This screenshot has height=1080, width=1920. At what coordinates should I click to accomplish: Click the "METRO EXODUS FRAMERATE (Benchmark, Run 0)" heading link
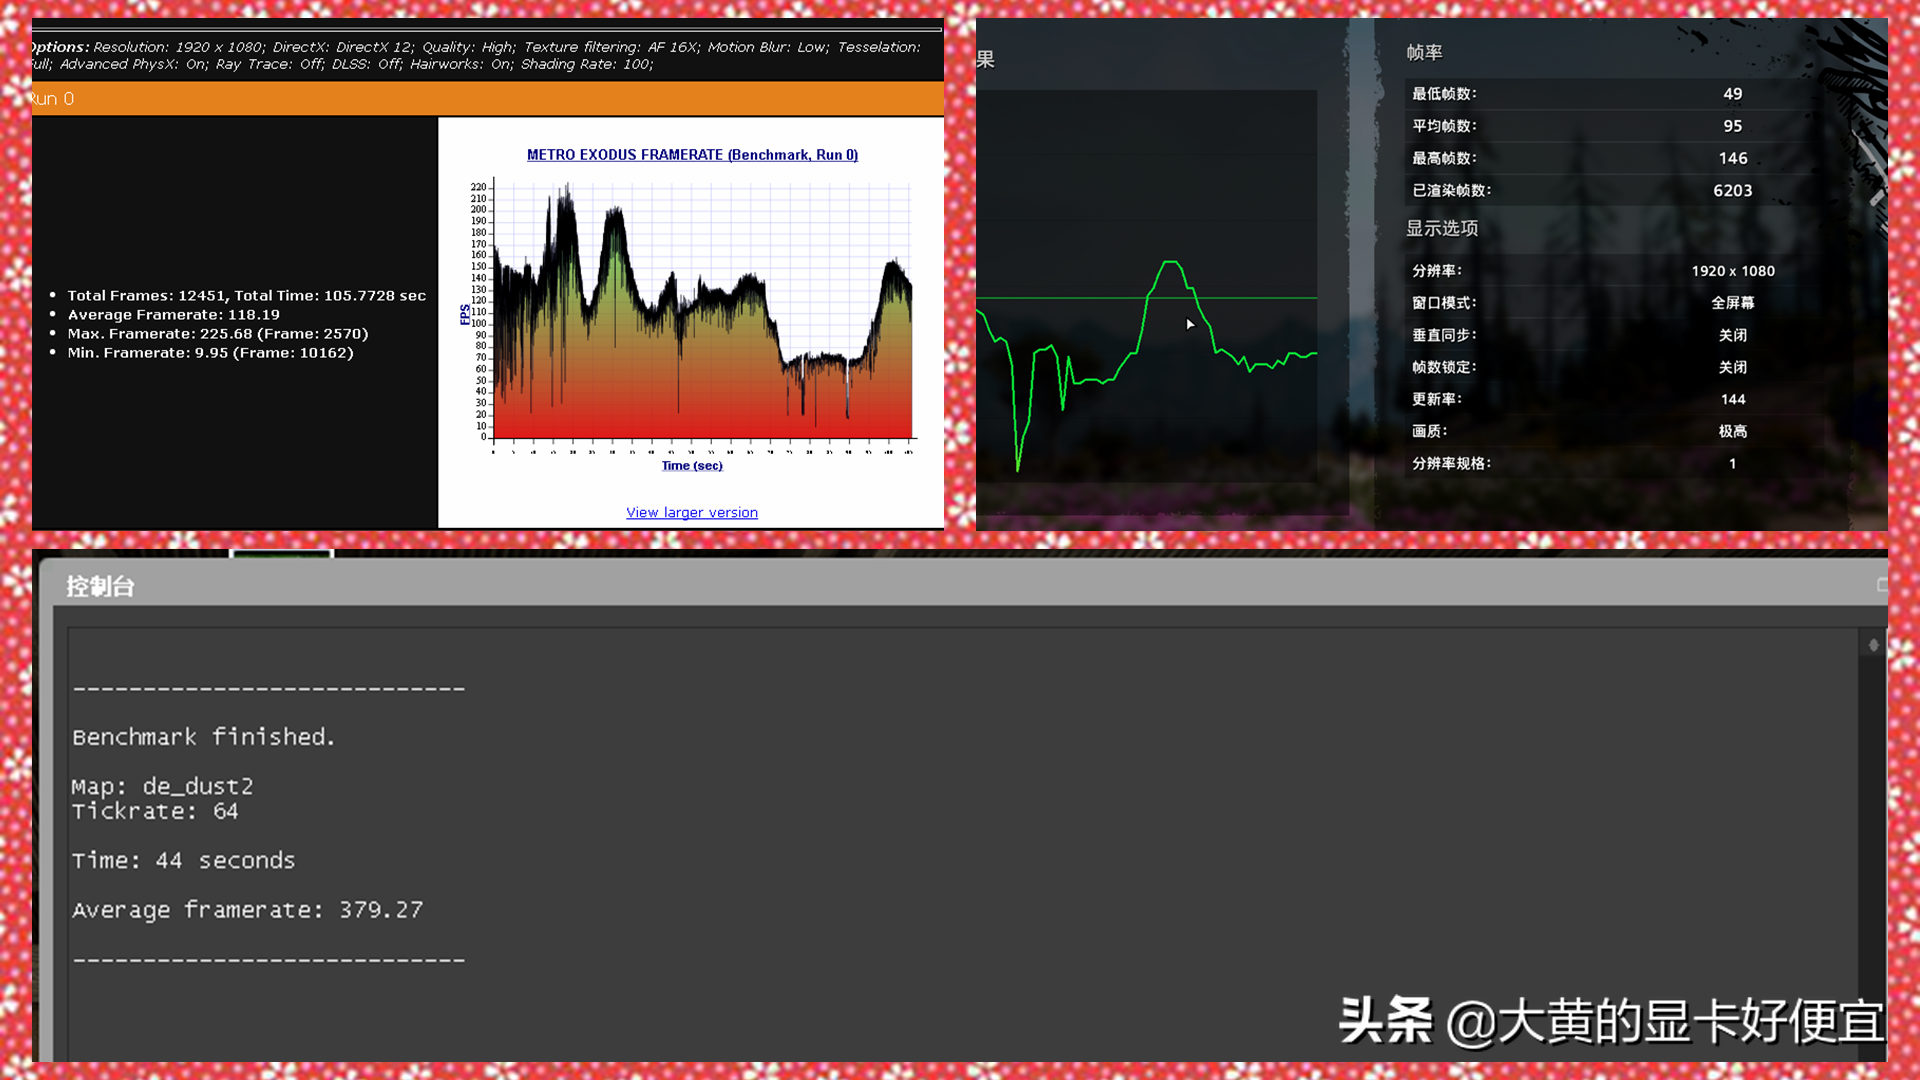691,155
